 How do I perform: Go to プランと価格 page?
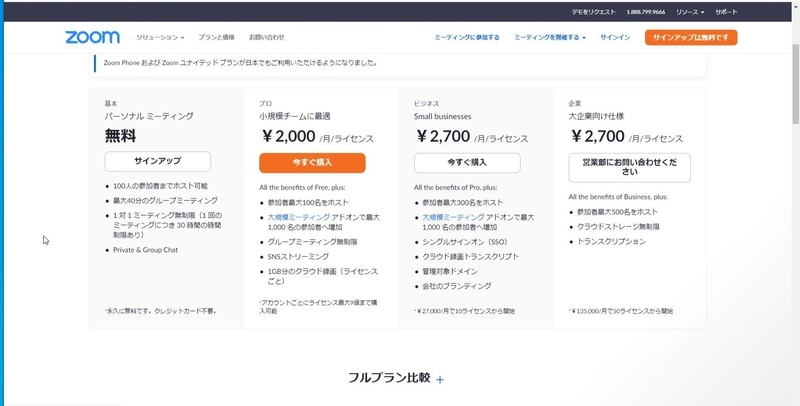point(216,37)
